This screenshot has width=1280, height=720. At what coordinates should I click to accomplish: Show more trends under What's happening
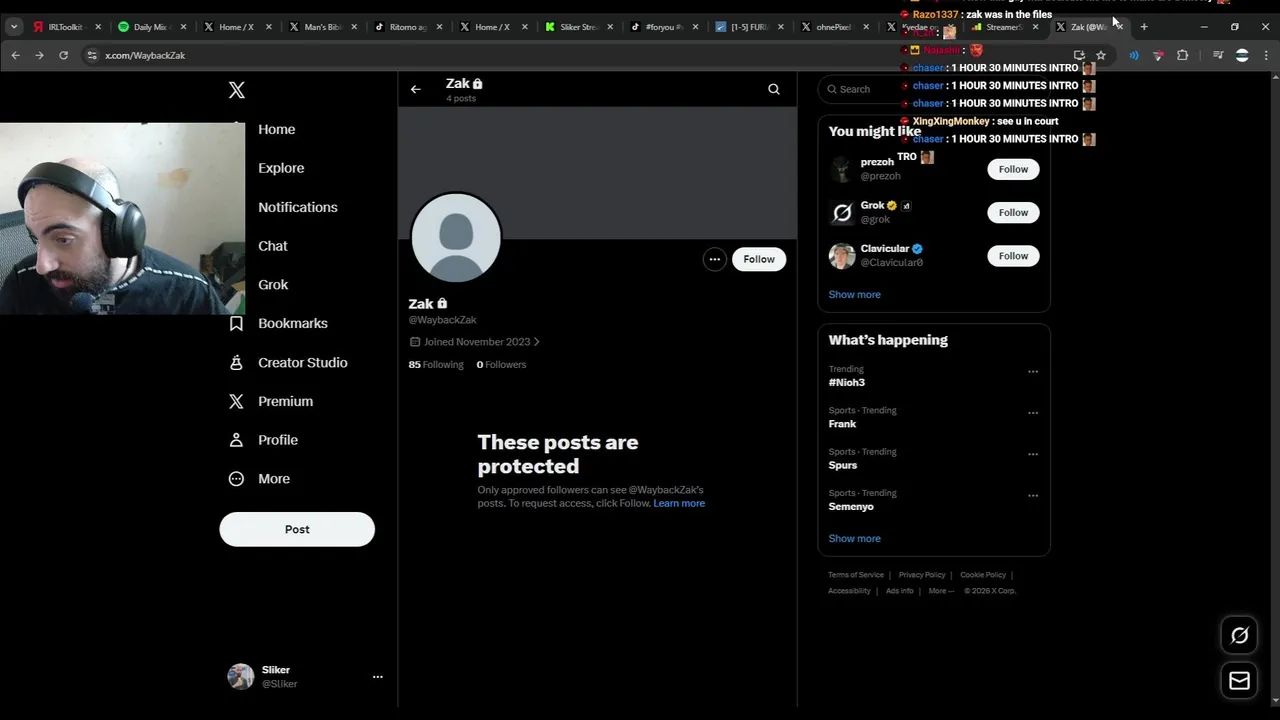pos(854,539)
